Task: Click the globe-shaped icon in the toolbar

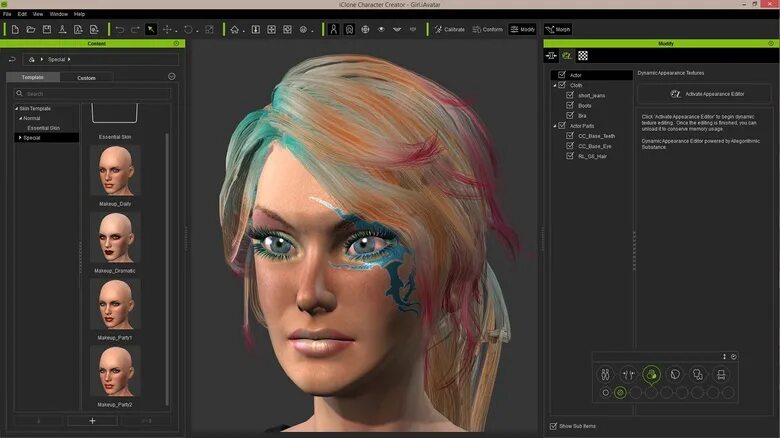Action: pos(365,30)
